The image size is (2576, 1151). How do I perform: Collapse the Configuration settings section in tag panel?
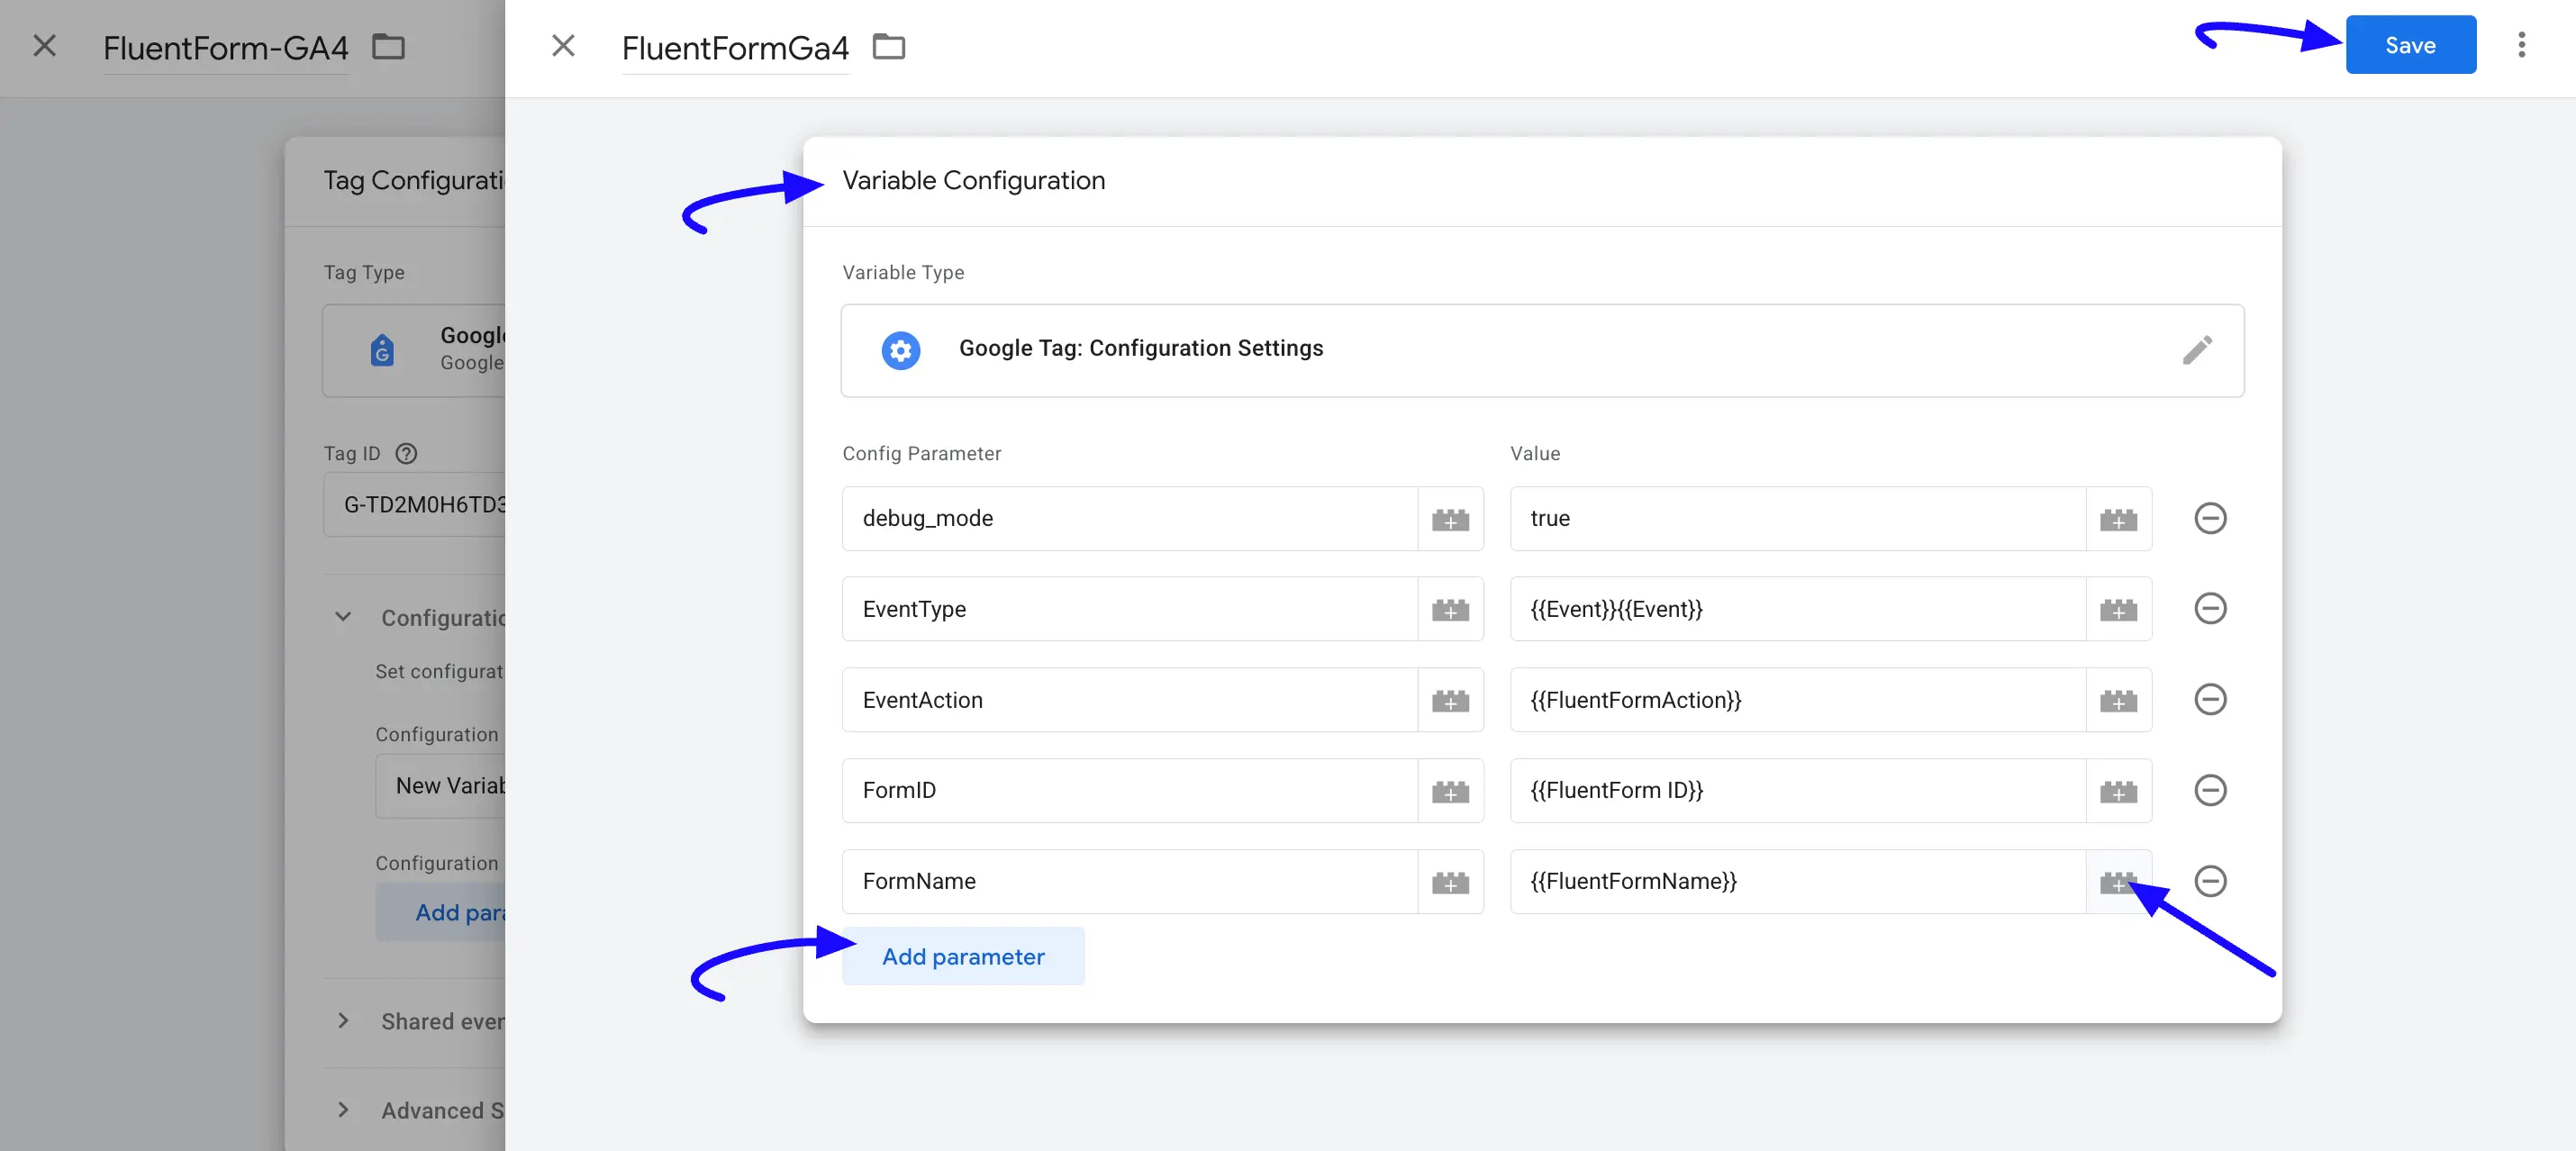(x=343, y=617)
